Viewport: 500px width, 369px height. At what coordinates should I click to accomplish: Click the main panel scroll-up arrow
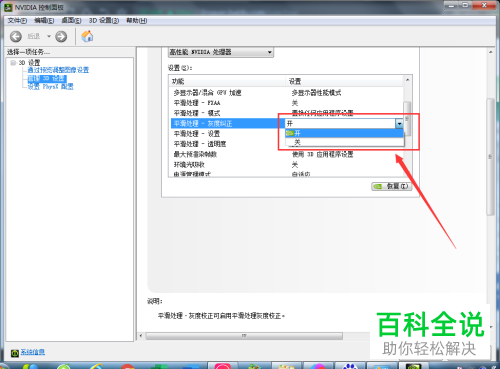pos(490,52)
